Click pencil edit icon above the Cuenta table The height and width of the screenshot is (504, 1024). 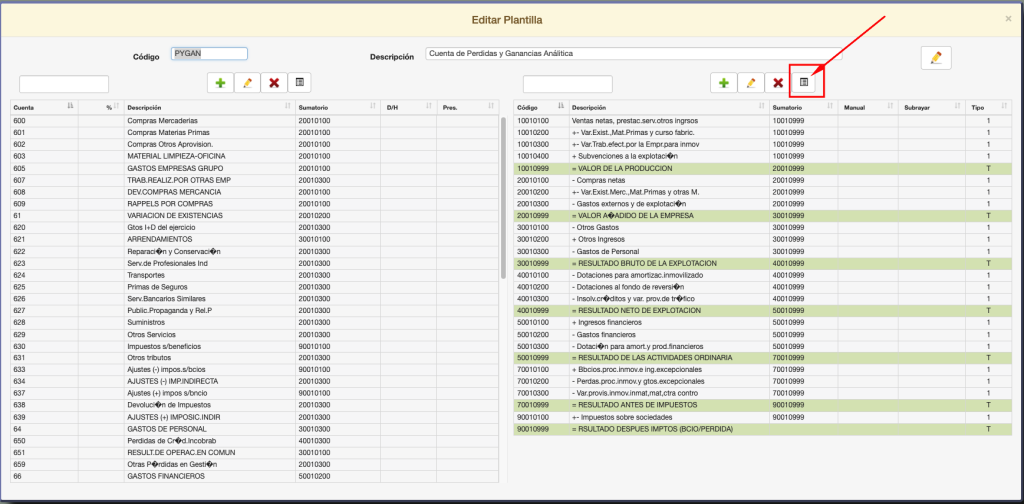tap(247, 83)
